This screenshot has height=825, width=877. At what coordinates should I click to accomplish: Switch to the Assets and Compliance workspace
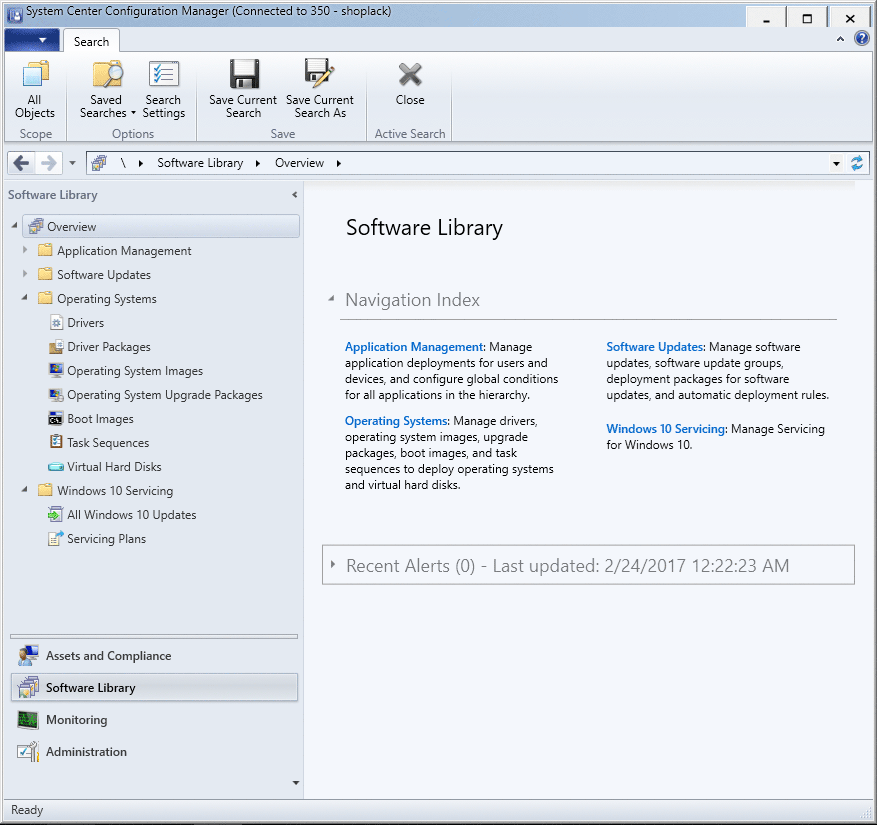click(x=154, y=656)
